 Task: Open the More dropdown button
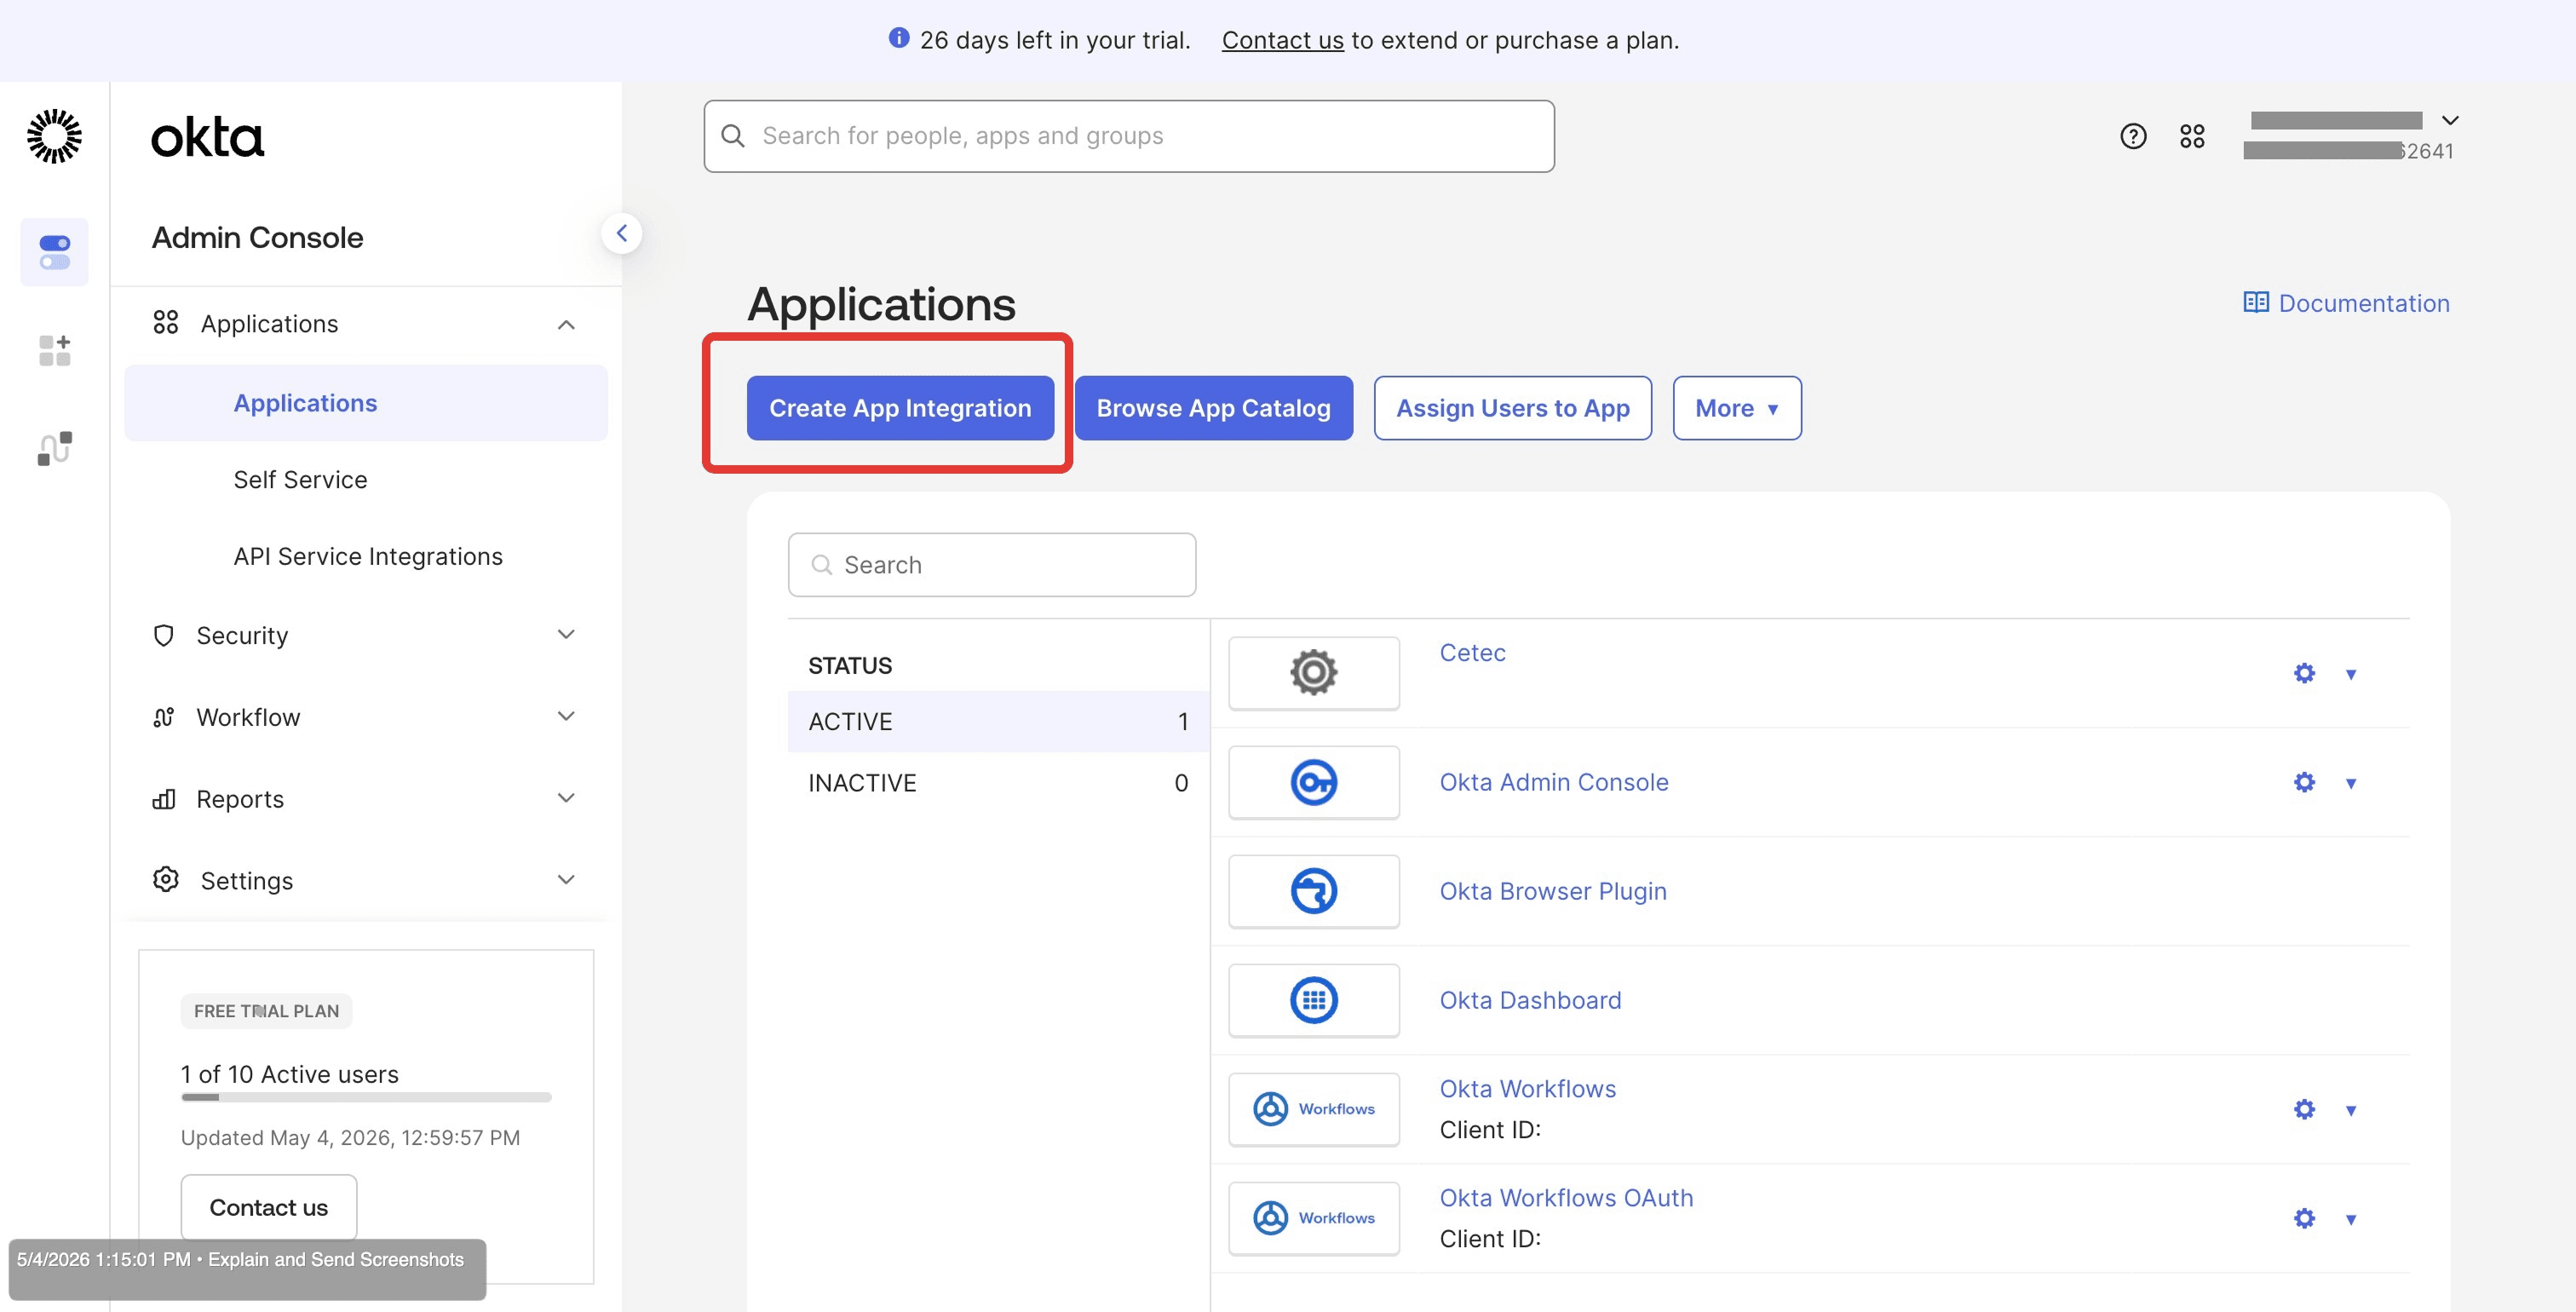1737,408
